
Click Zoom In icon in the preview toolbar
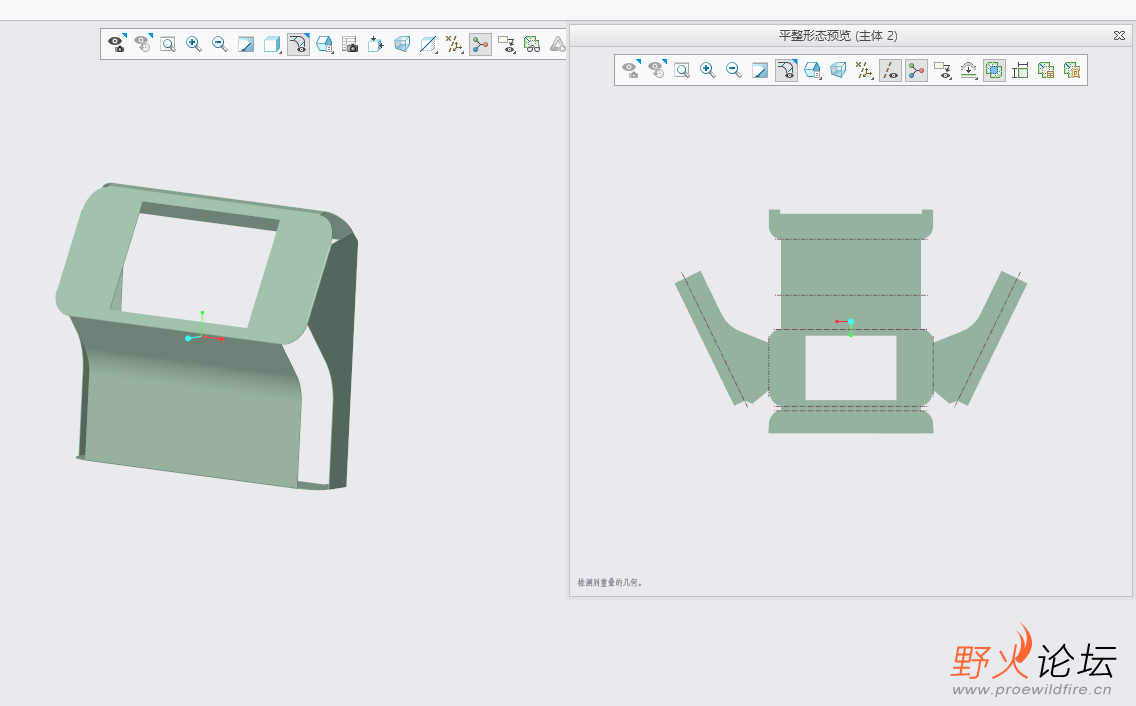708,70
